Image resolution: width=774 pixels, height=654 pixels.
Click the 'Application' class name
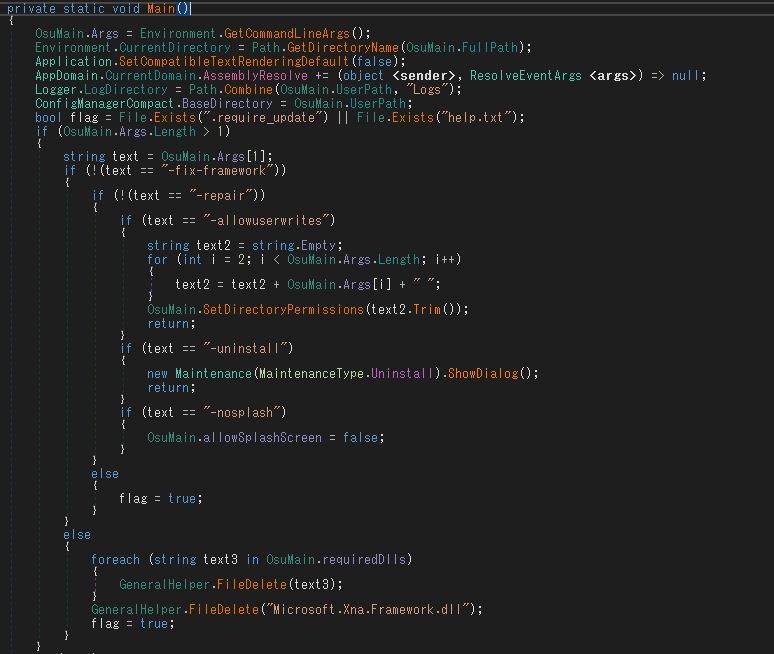pyautogui.click(x=74, y=62)
